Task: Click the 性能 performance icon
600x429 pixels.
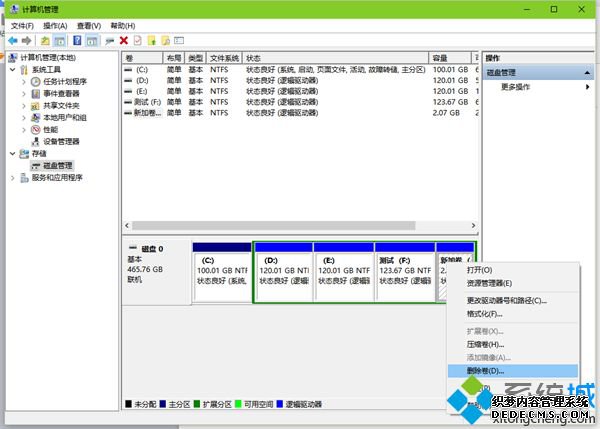Action: 36,129
